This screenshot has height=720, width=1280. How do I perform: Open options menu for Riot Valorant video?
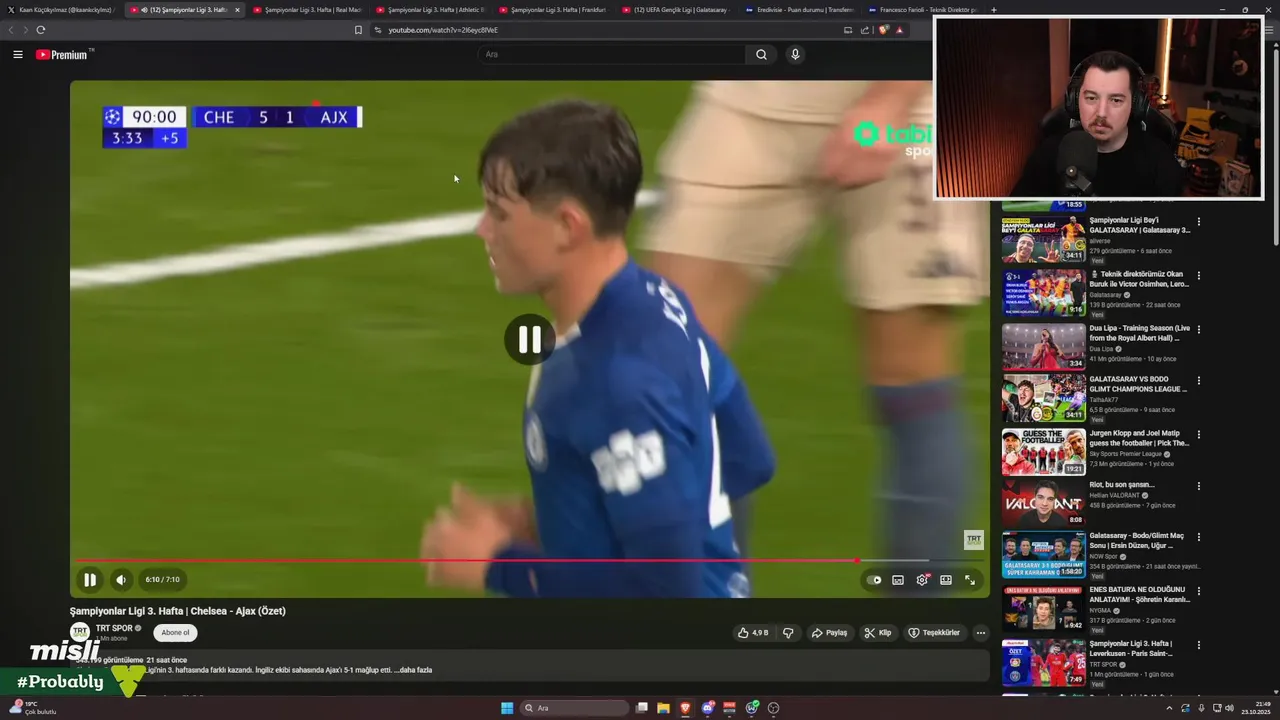point(1199,486)
